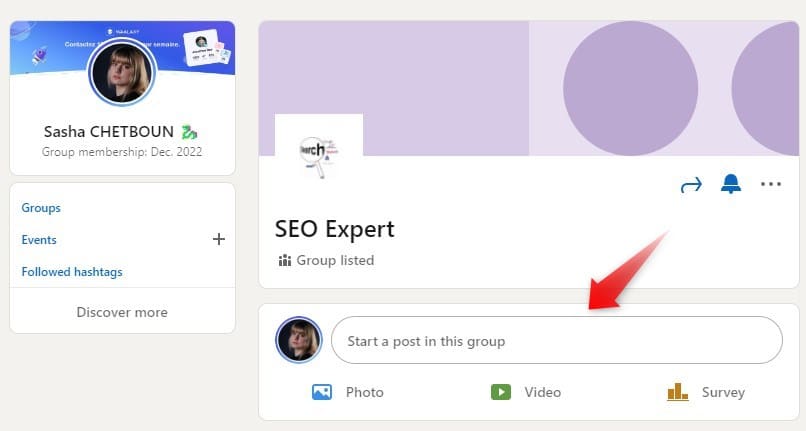Select the Video label to add video

click(x=542, y=392)
